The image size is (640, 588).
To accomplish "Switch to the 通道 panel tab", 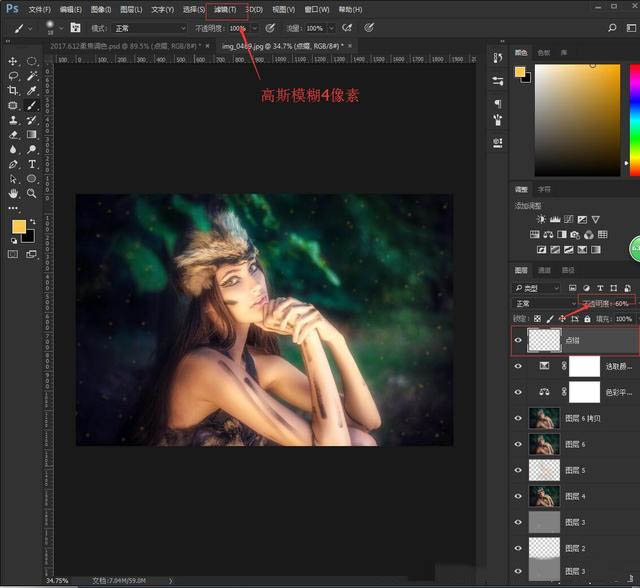I will (545, 270).
